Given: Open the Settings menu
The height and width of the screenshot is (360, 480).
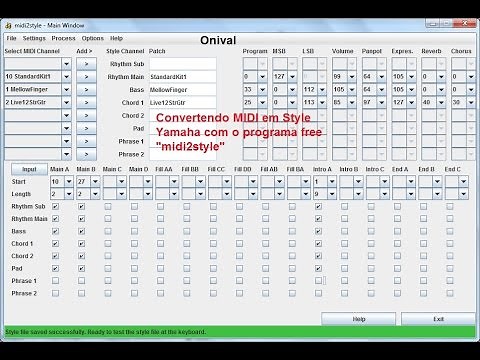Looking at the screenshot, I should [34, 38].
